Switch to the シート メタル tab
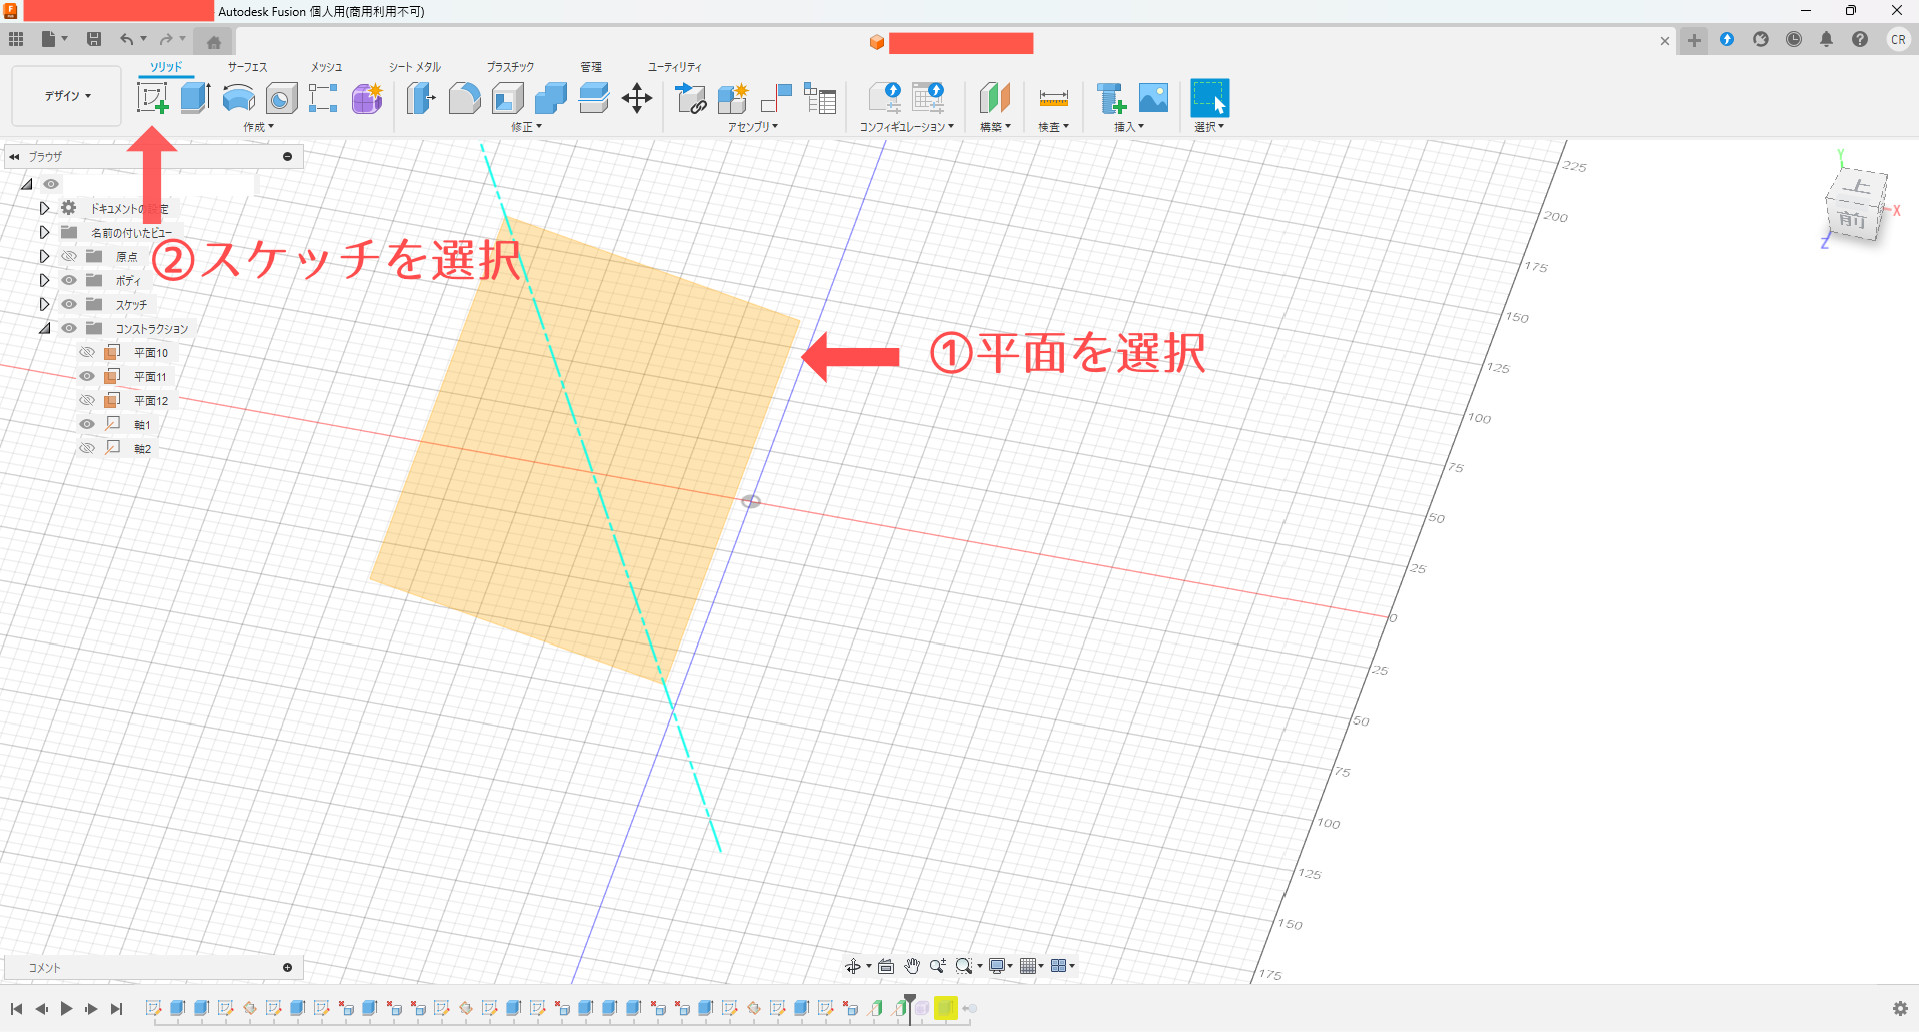Screen dimensions: 1919x1032 pyautogui.click(x=414, y=67)
